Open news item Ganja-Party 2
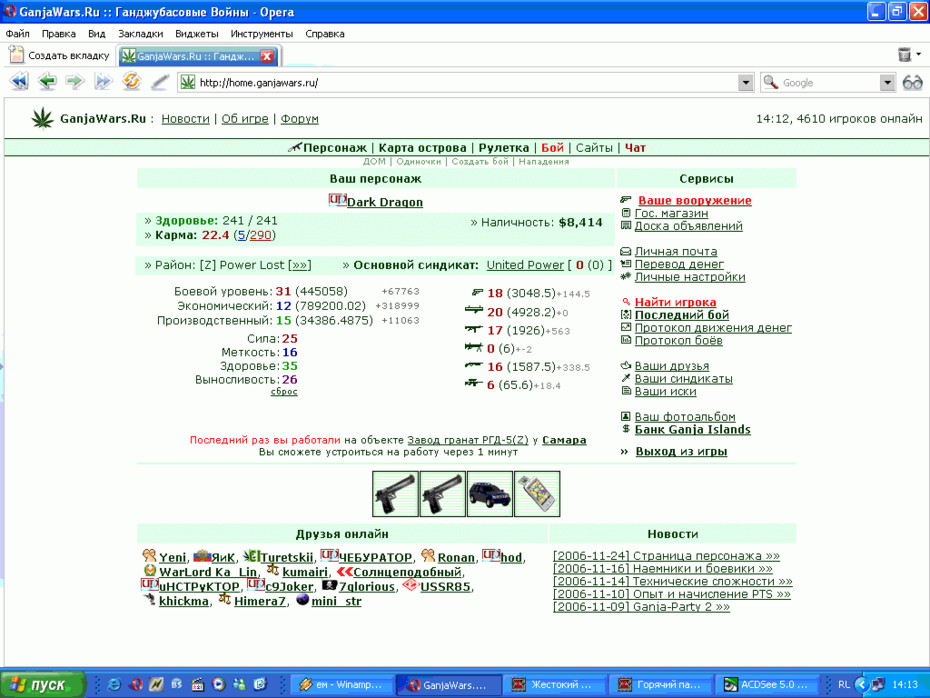 click(x=641, y=607)
